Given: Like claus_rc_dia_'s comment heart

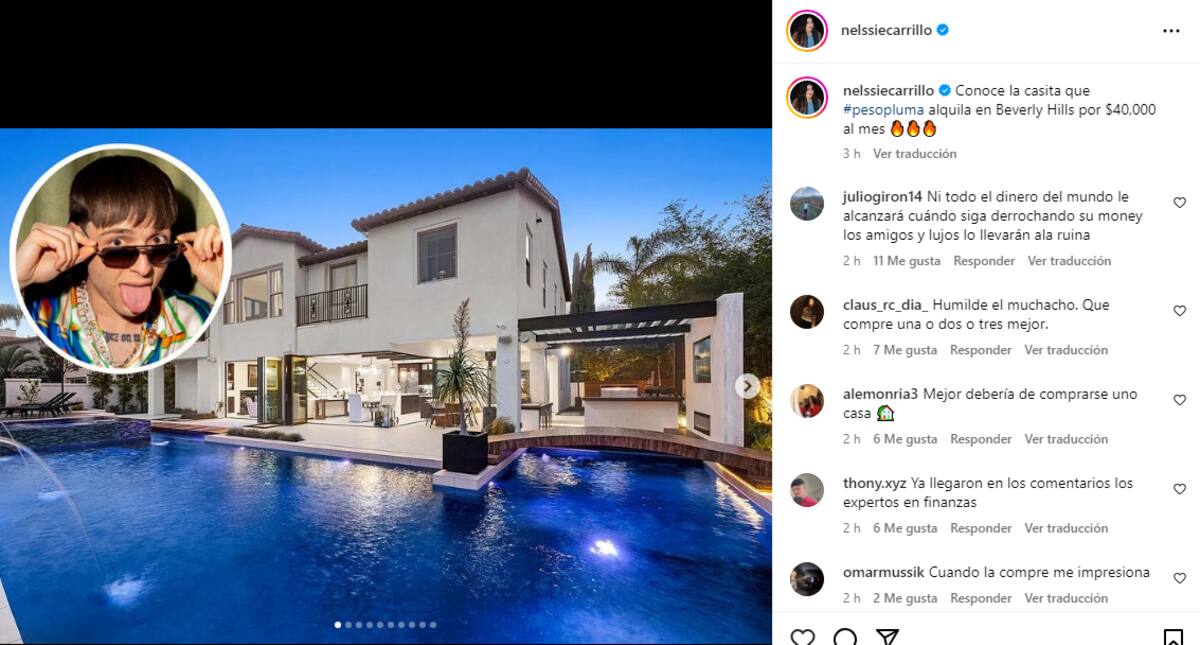Looking at the screenshot, I should click(1179, 311).
